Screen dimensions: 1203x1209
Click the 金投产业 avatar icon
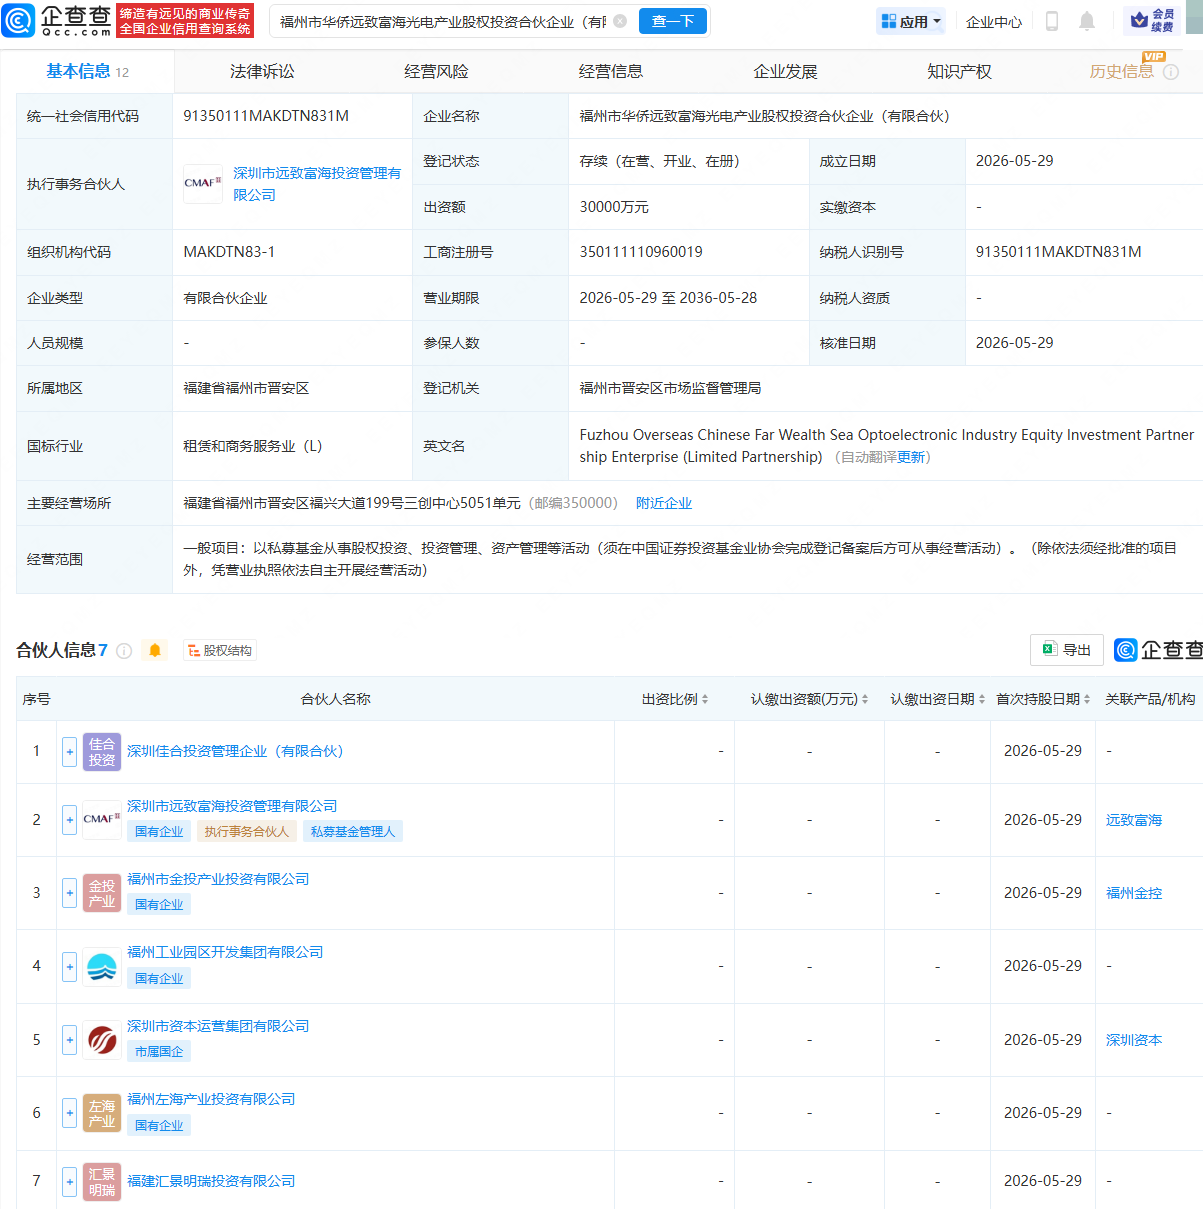[x=102, y=893]
